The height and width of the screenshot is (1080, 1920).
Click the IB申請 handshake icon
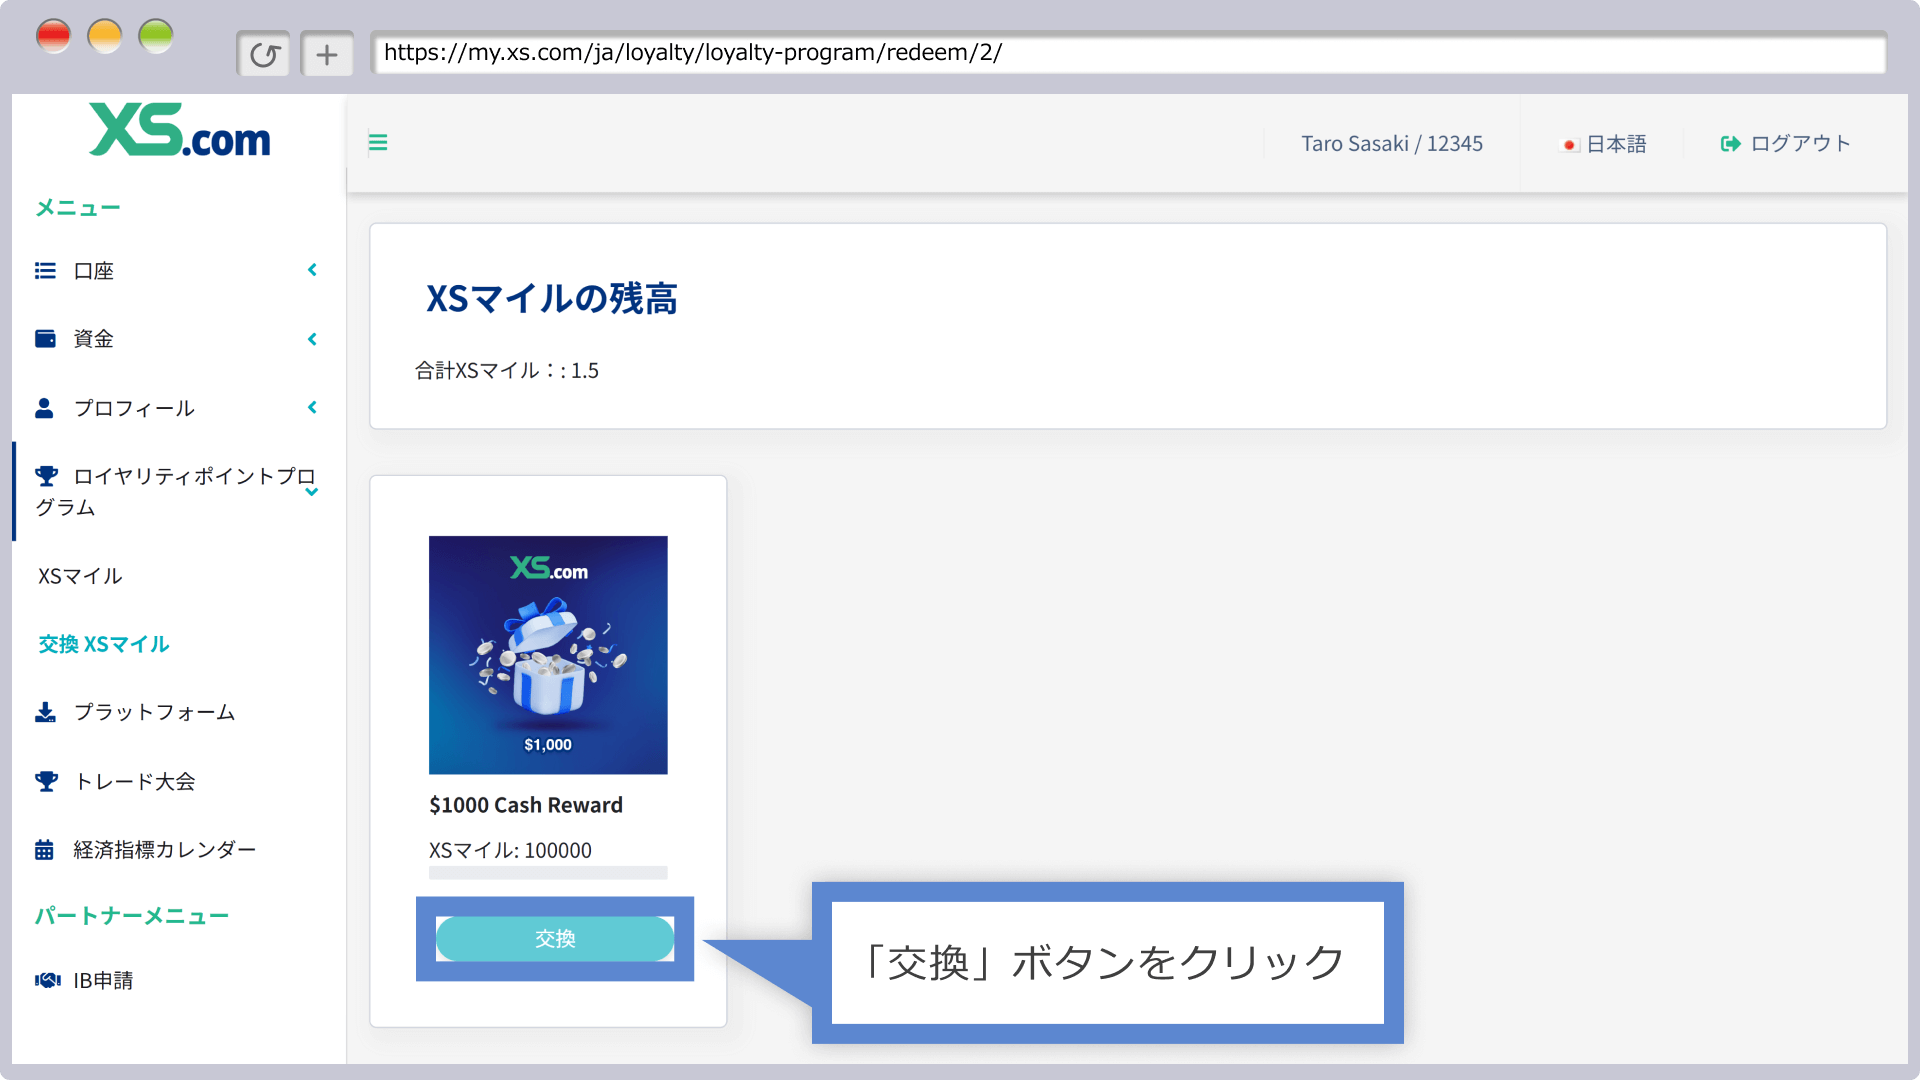(x=47, y=980)
